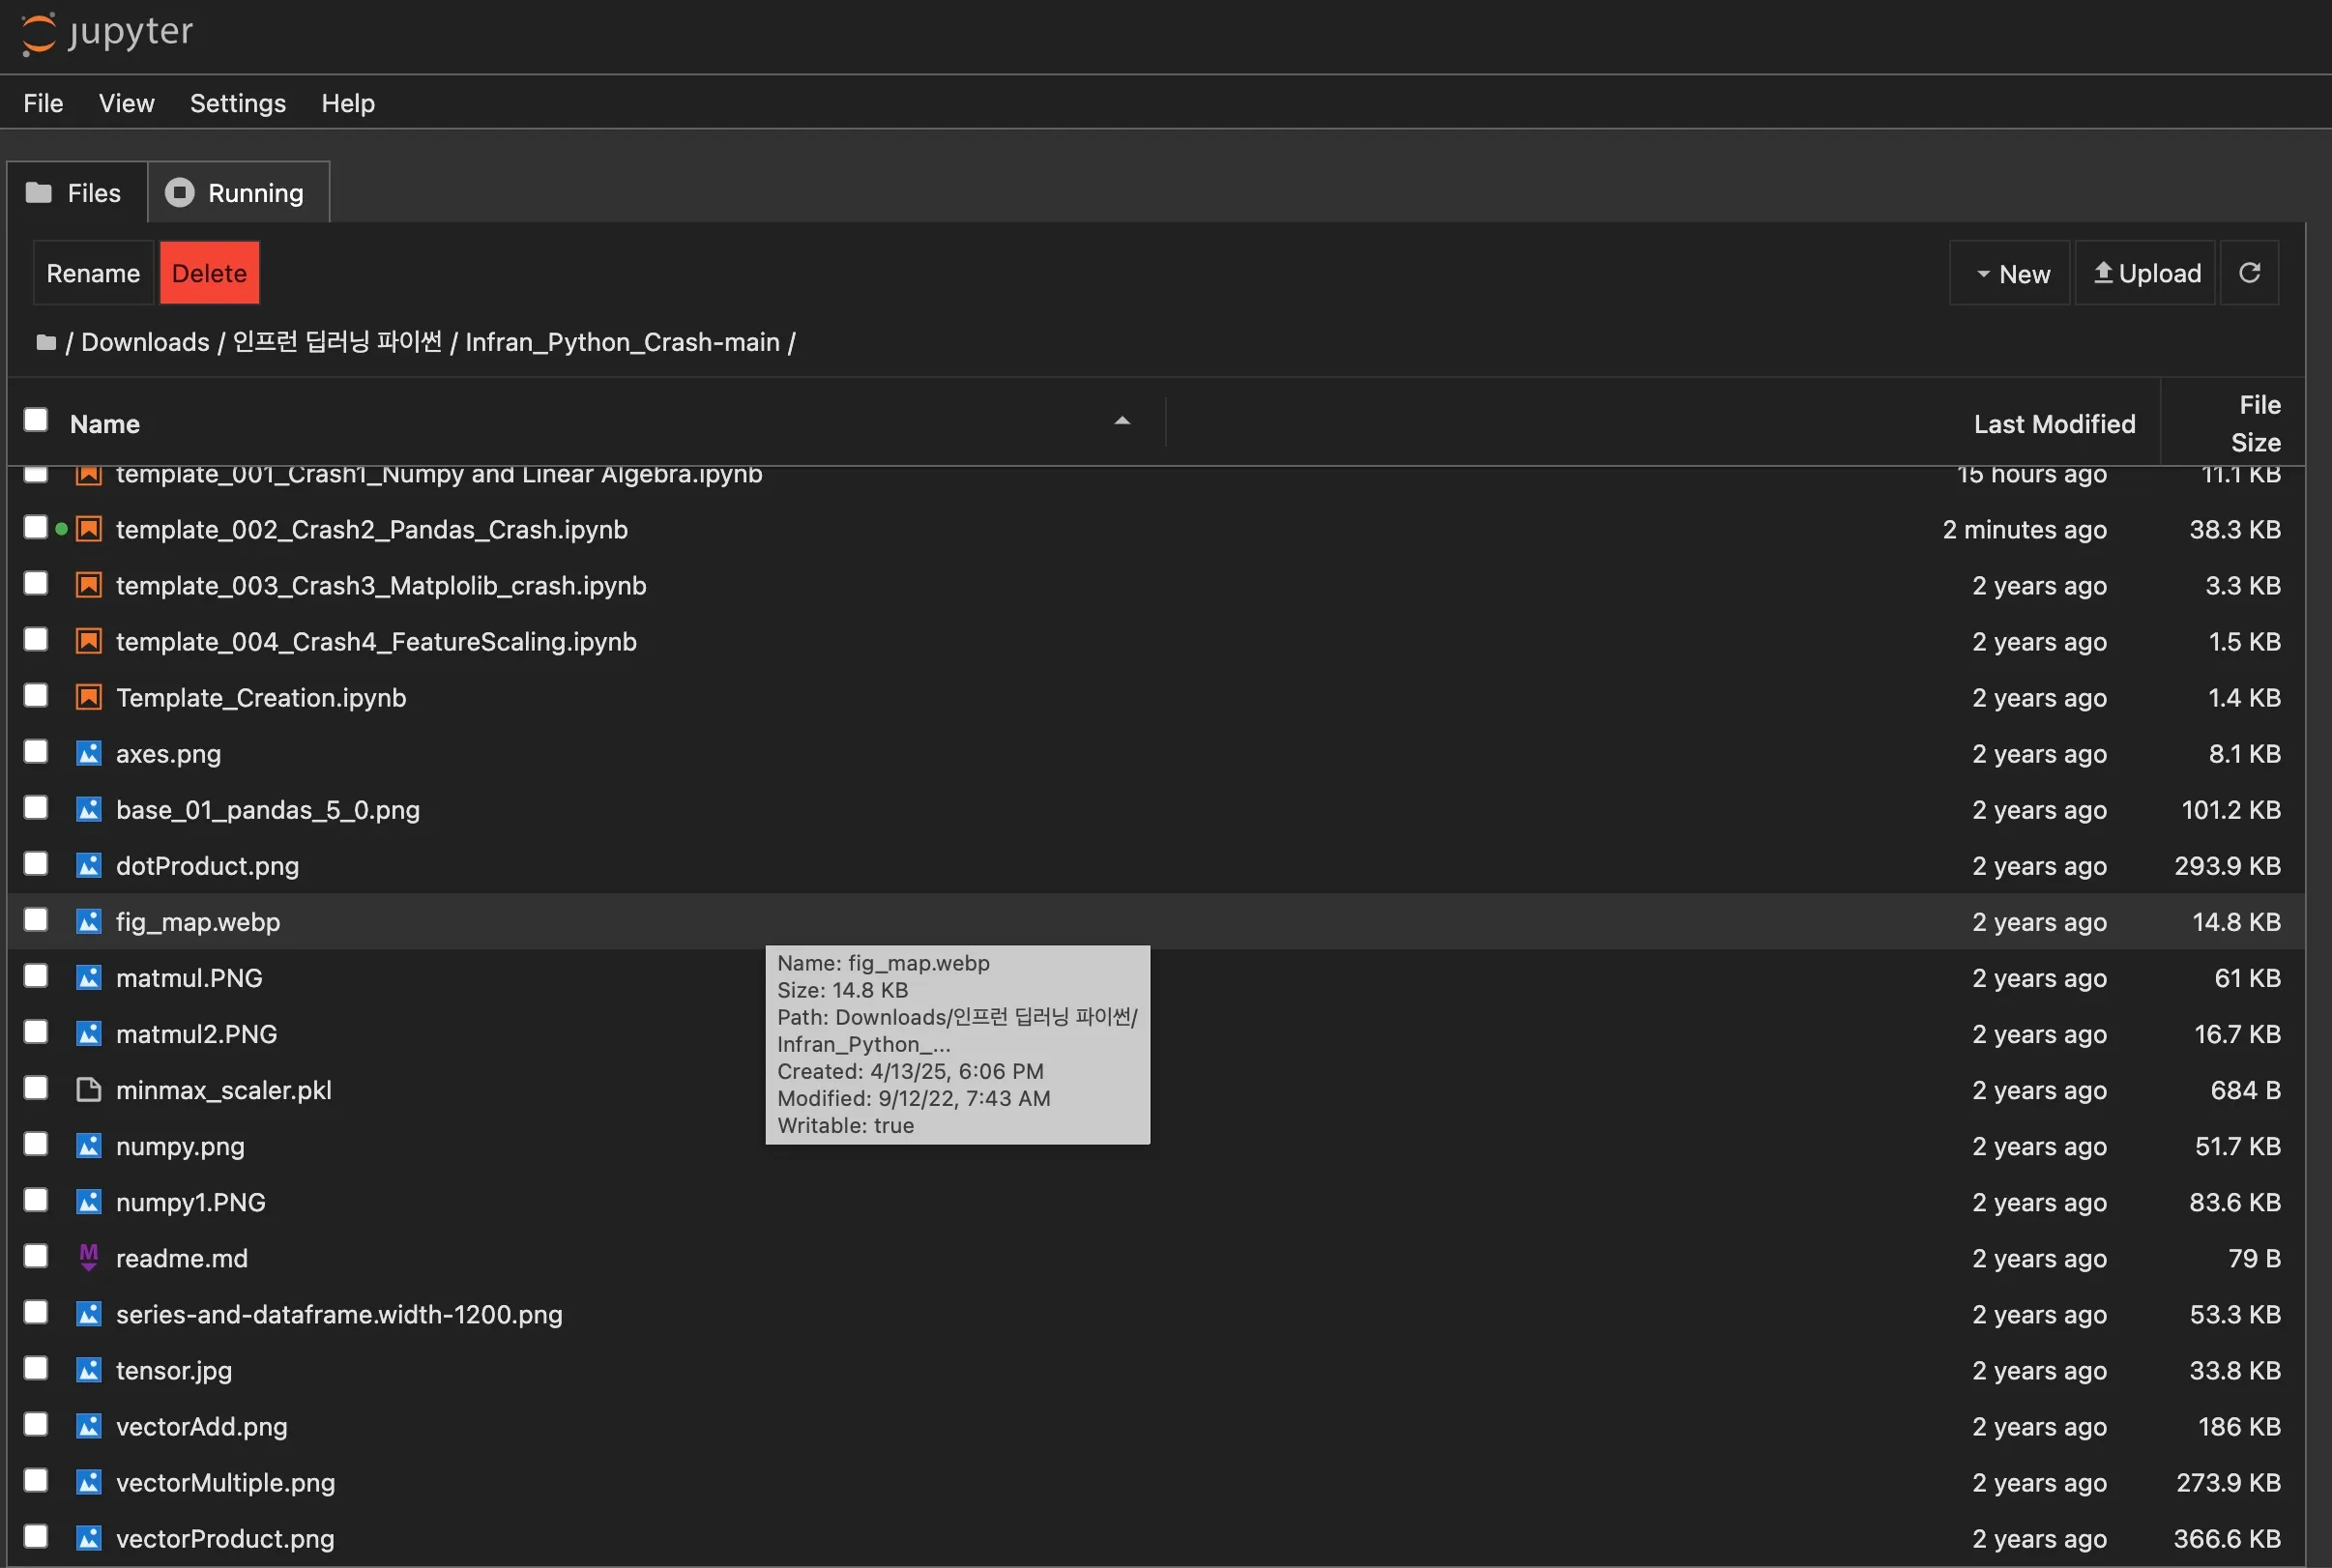Sort by Last Modified column header
The height and width of the screenshot is (1568, 2332).
tap(2054, 424)
